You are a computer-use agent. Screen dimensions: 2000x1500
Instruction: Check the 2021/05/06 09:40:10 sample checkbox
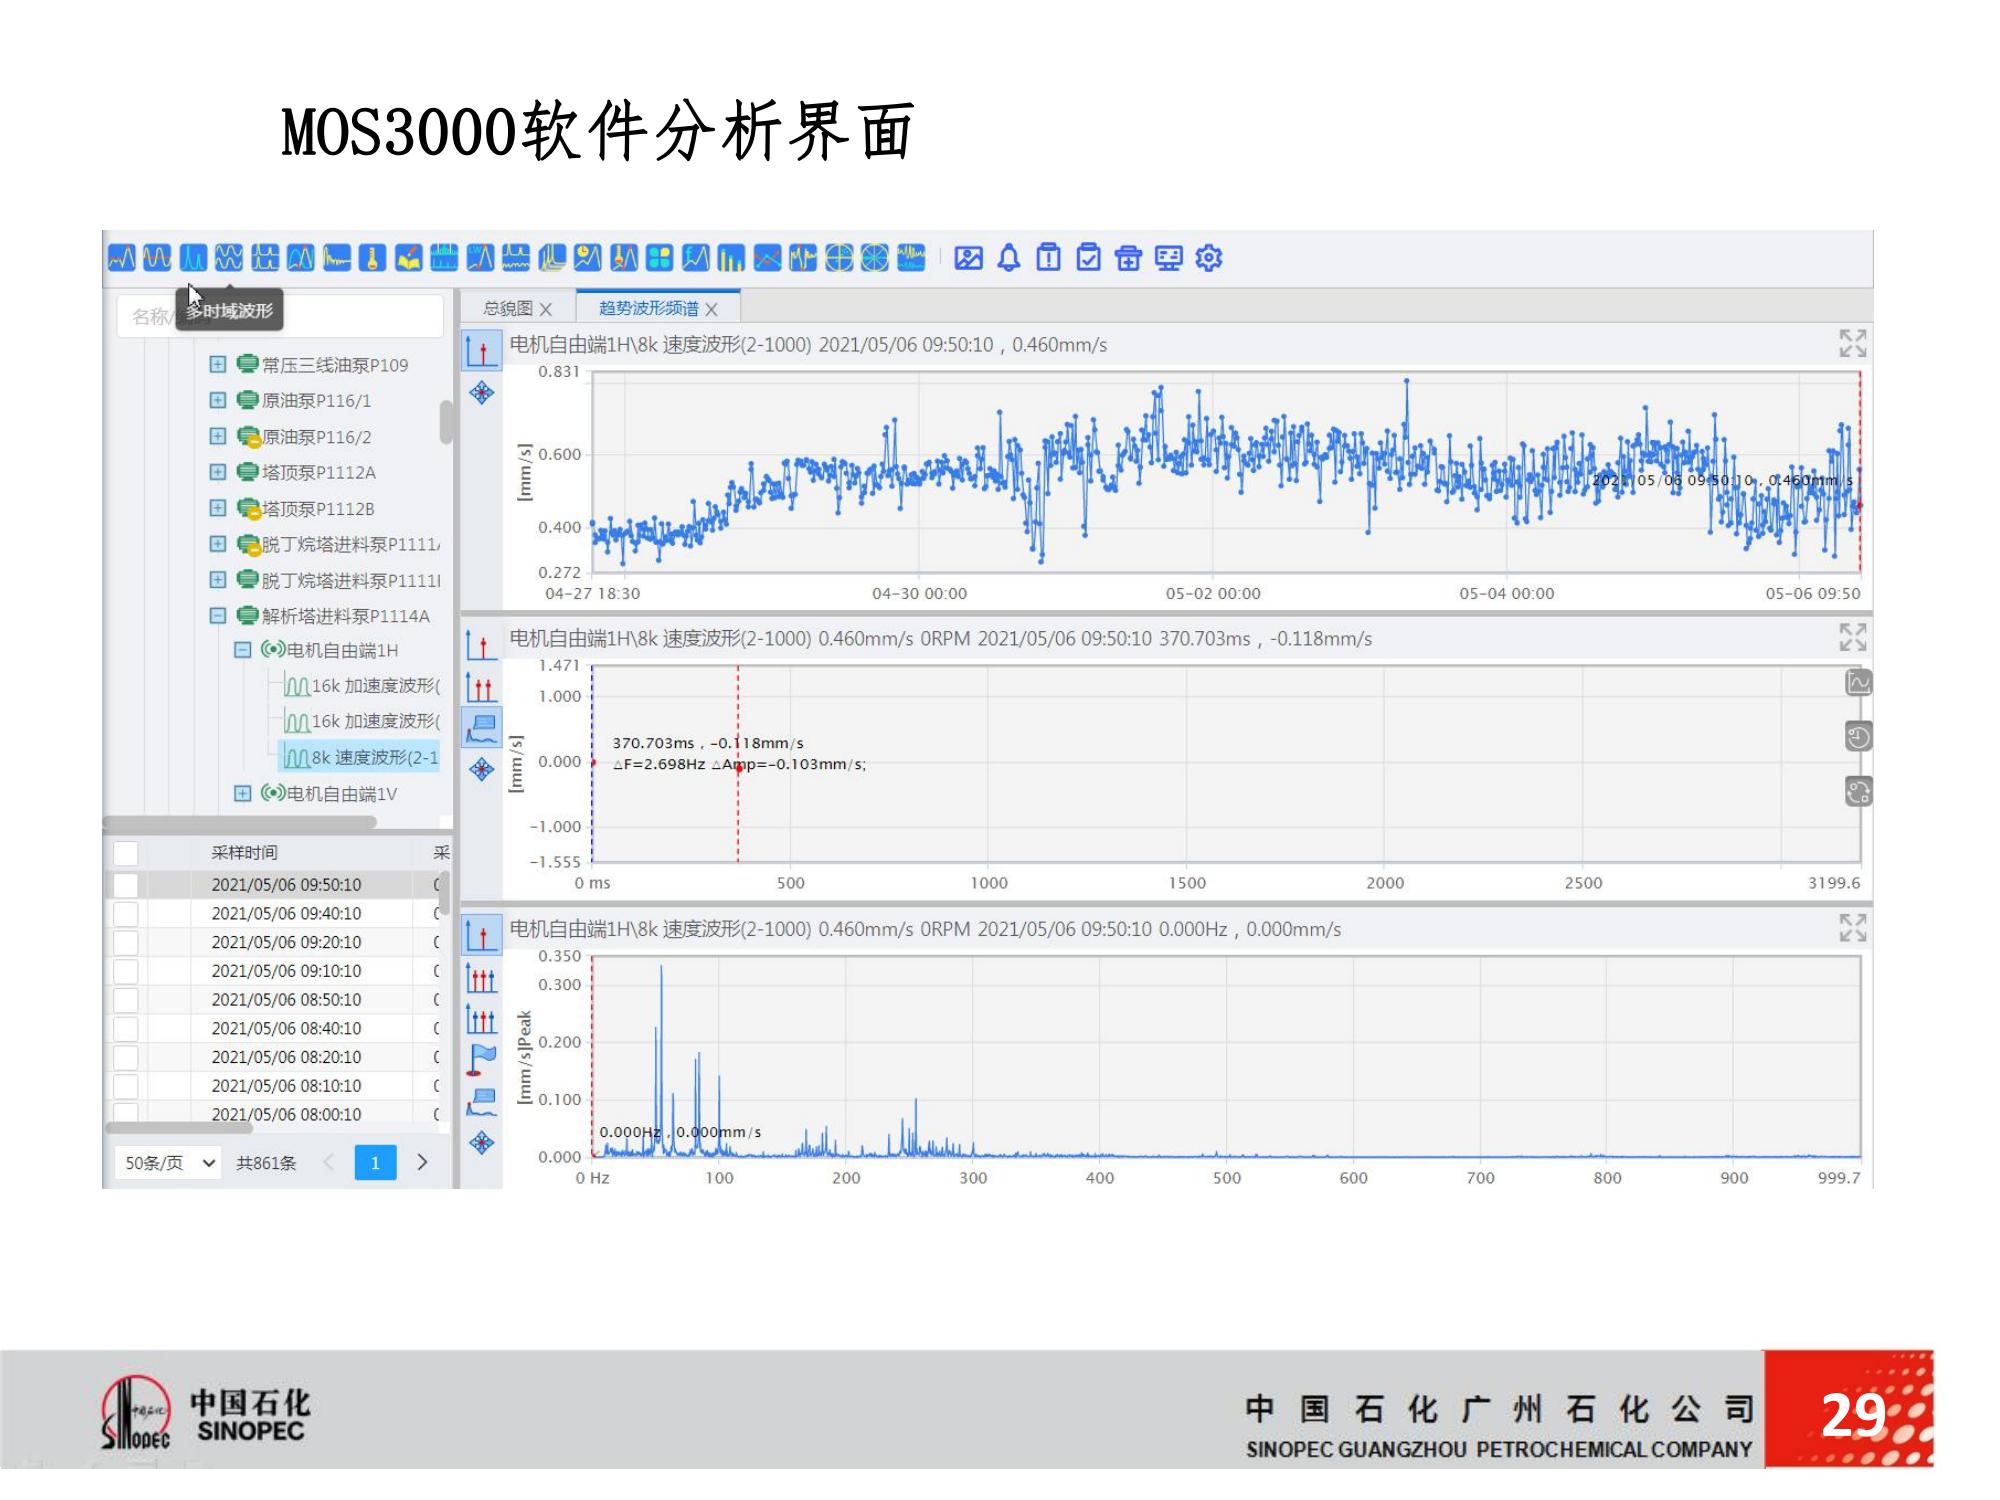click(x=126, y=914)
